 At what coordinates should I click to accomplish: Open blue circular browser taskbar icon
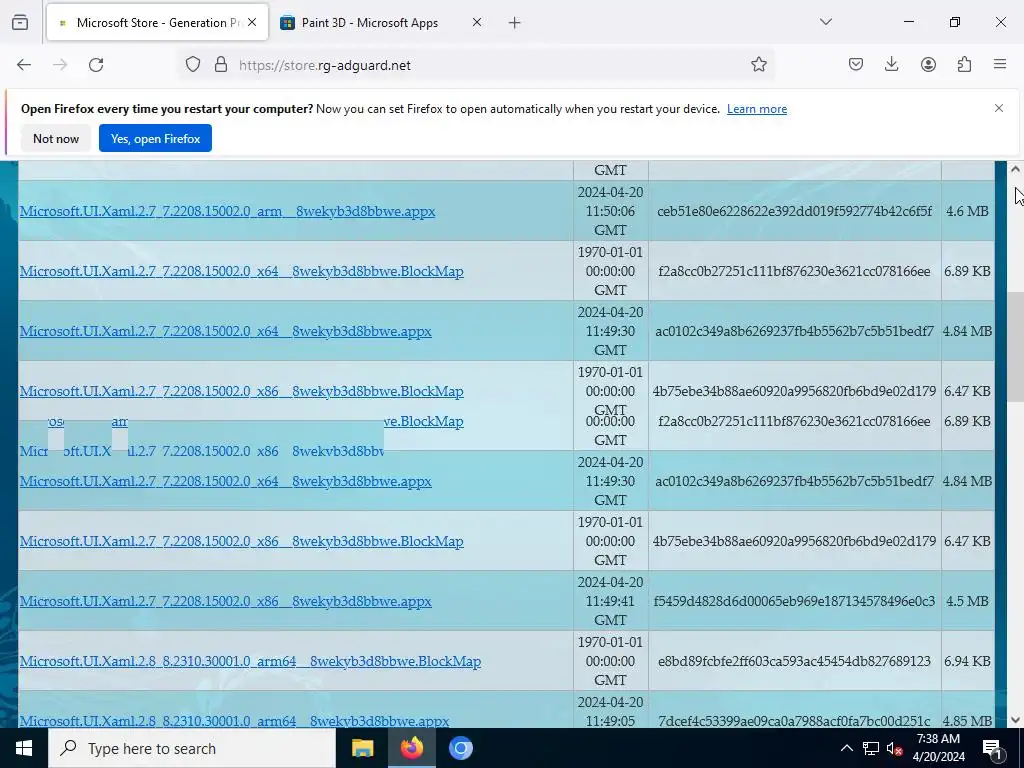[460, 748]
